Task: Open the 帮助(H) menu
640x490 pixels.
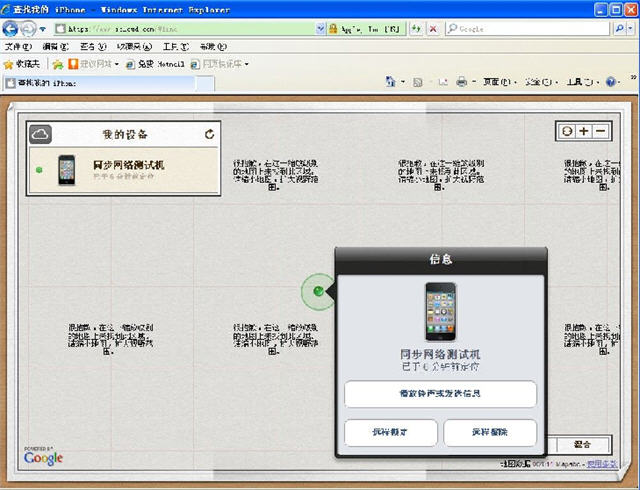Action: click(x=213, y=47)
